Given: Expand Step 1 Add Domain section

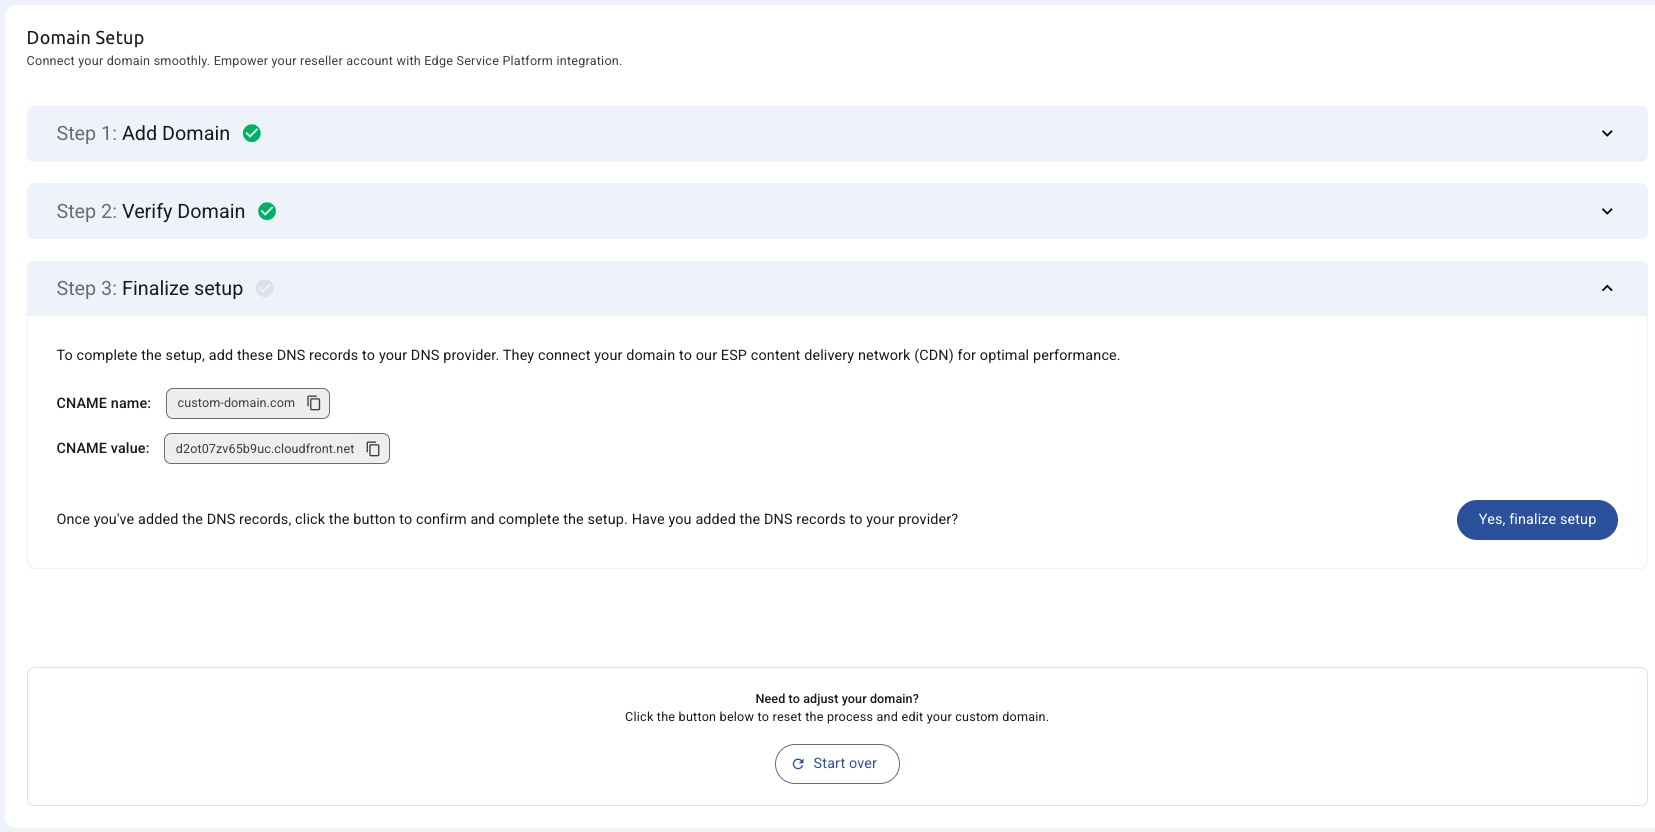Looking at the screenshot, I should pos(1607,134).
